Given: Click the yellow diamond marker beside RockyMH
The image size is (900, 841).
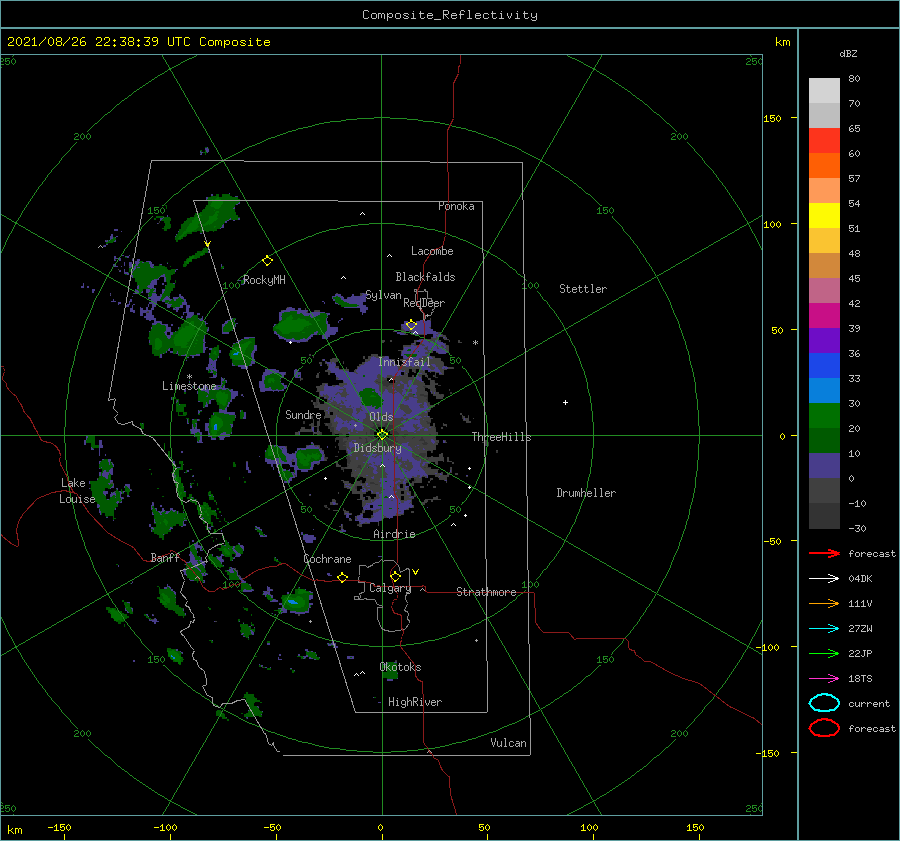Looking at the screenshot, I should pyautogui.click(x=267, y=261).
